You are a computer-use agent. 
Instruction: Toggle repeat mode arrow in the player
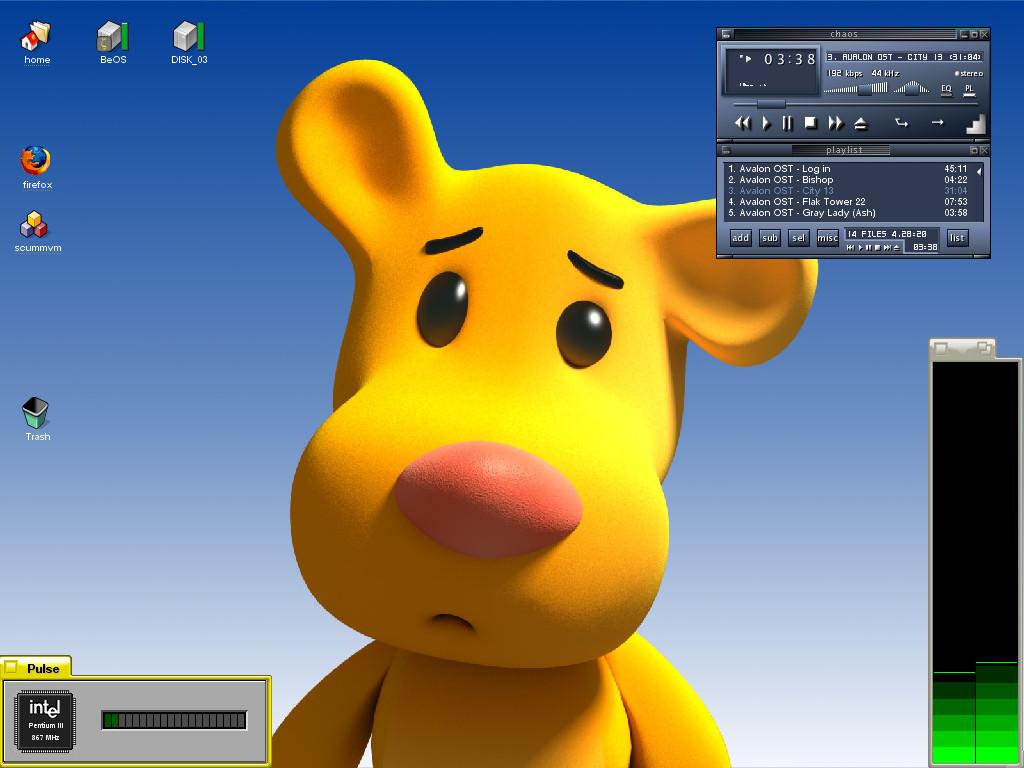pyautogui.click(x=937, y=122)
